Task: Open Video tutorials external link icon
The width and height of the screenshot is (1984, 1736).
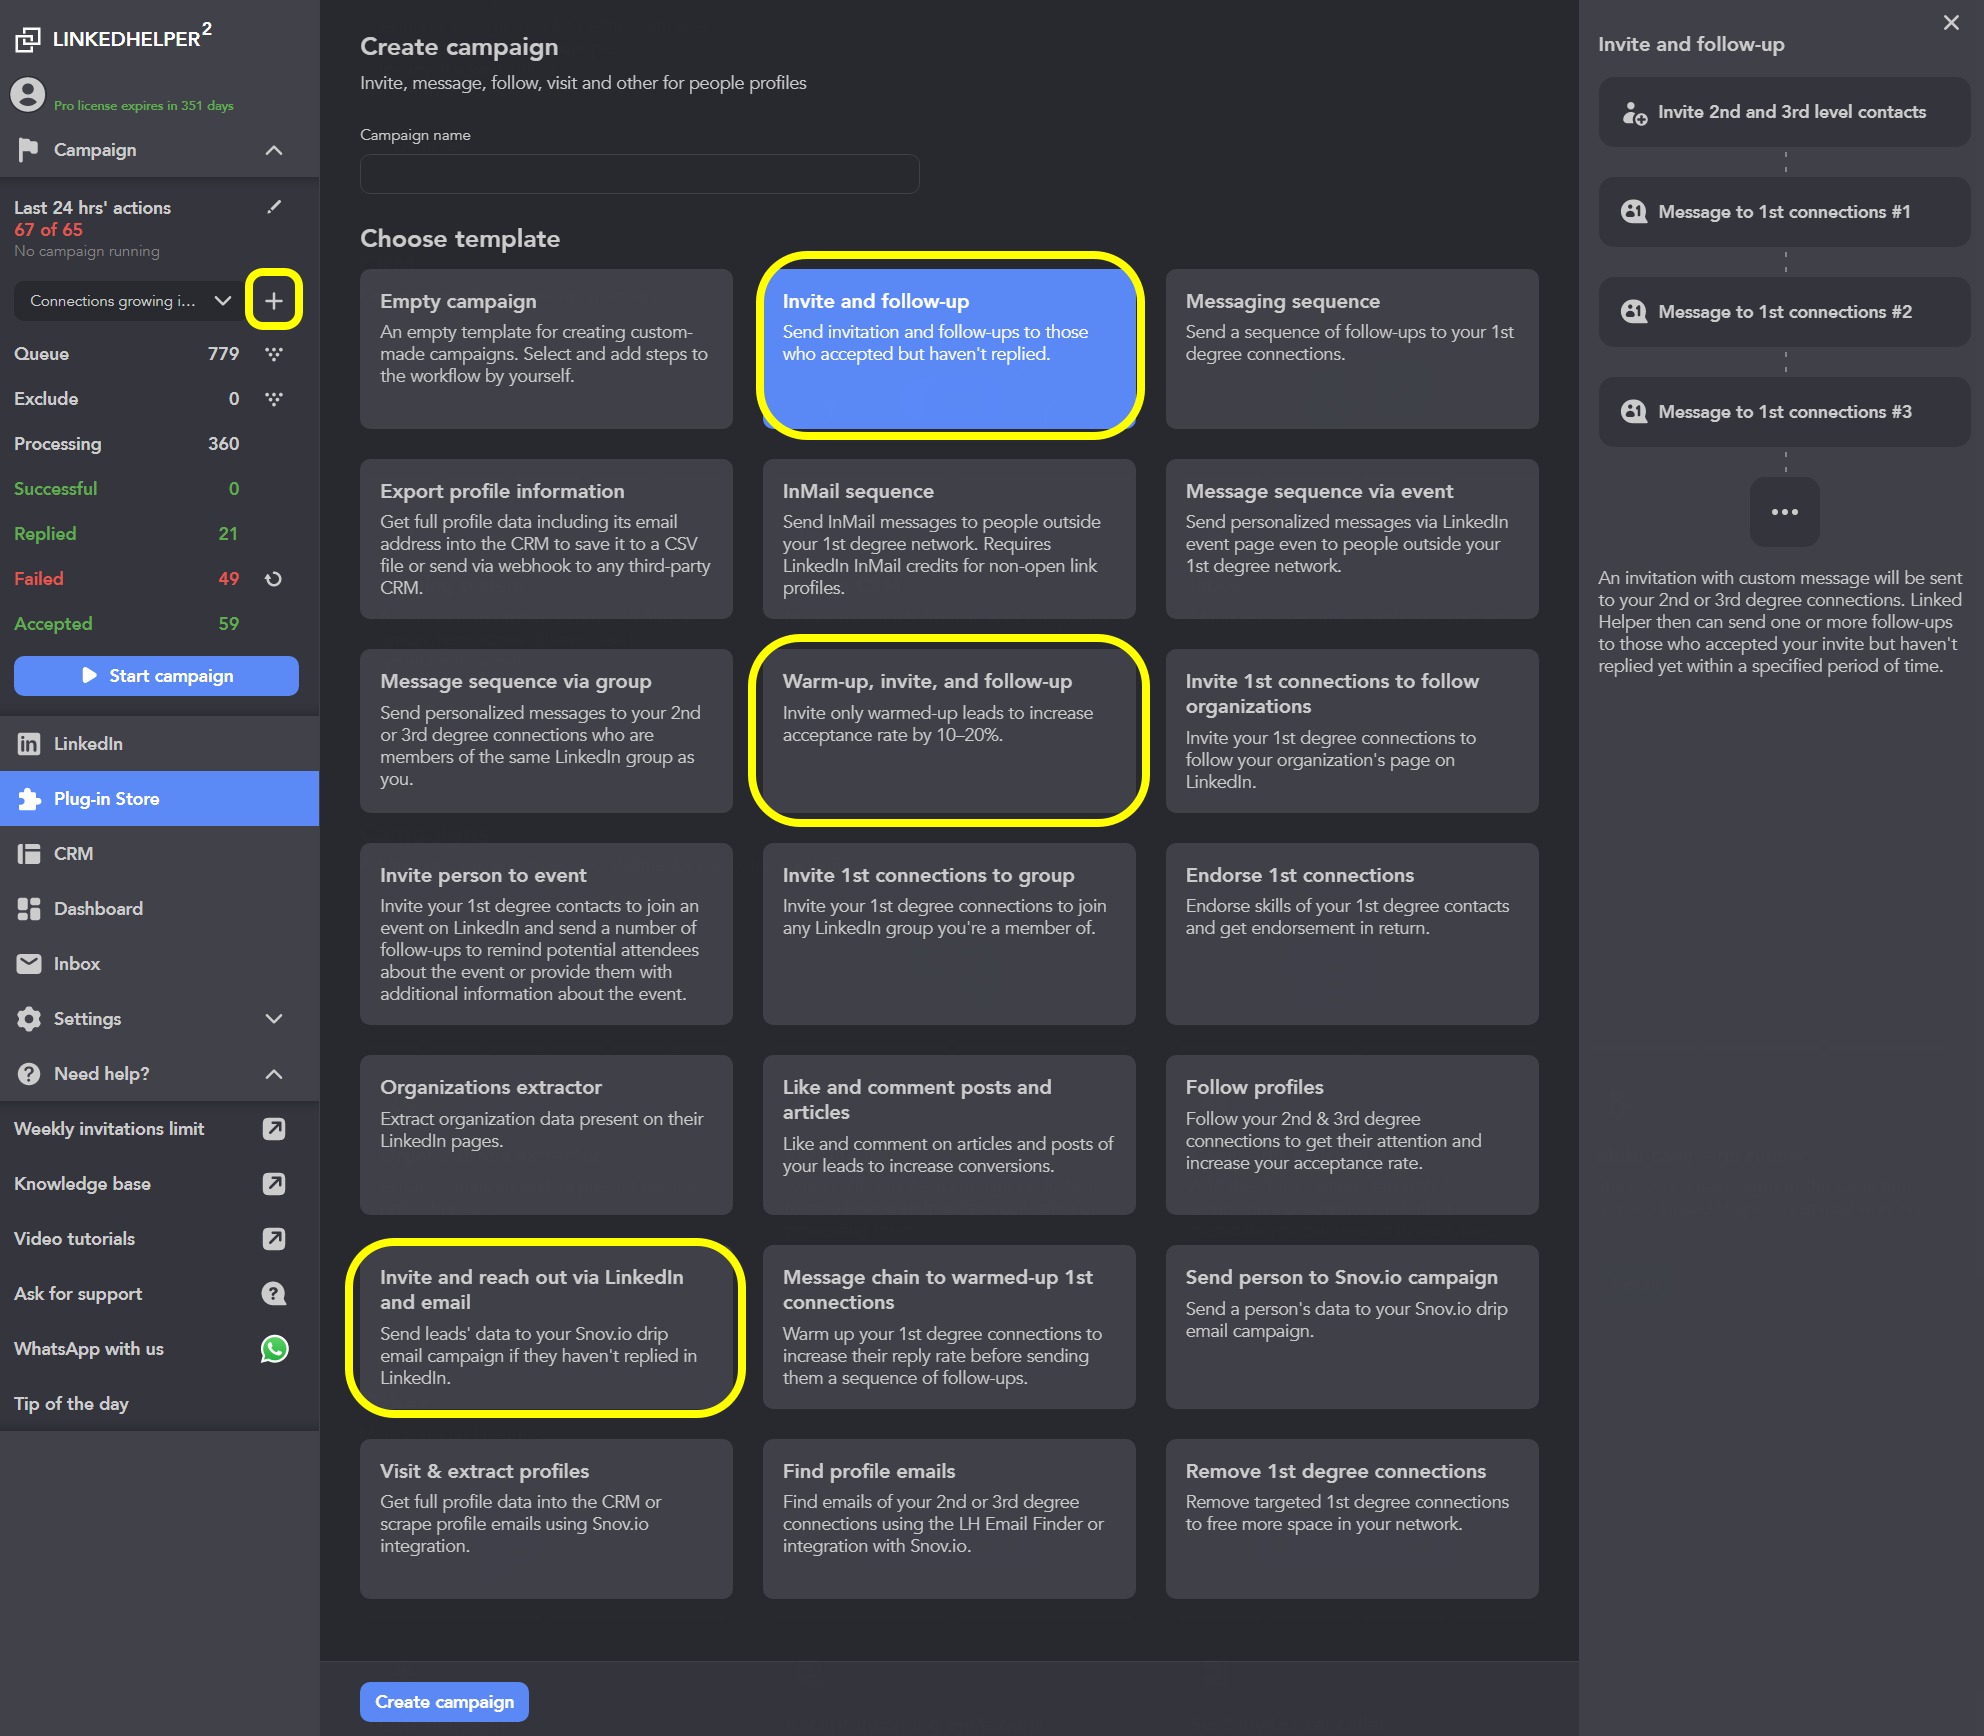Action: 274,1239
